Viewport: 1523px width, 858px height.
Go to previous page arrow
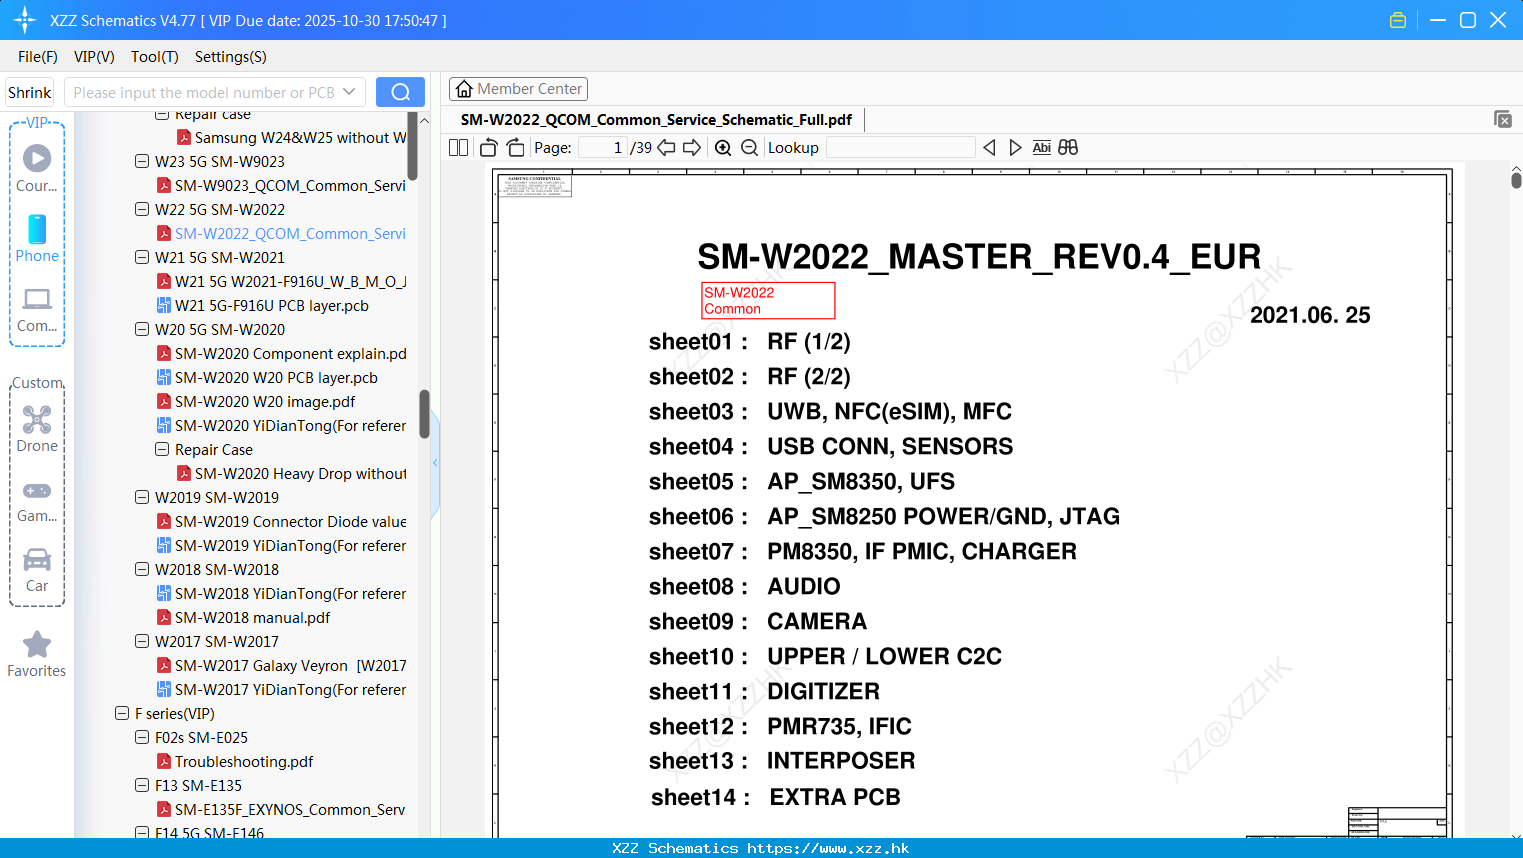click(x=666, y=147)
